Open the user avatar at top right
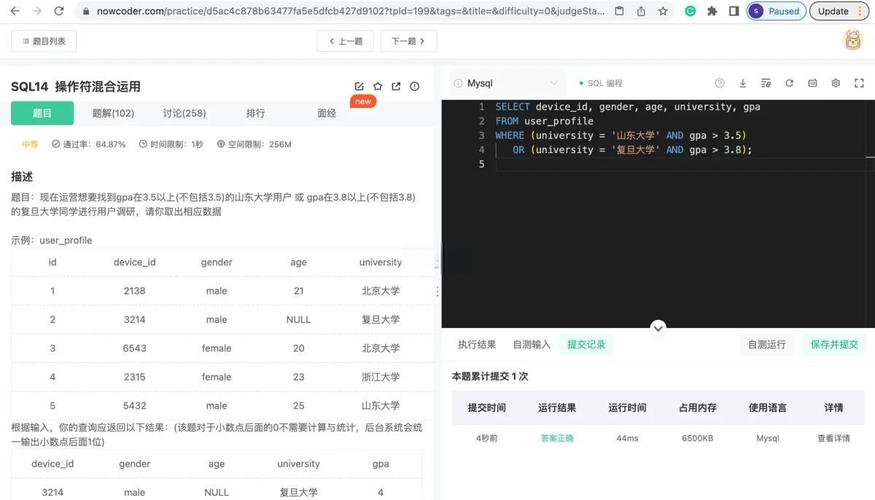 pyautogui.click(x=853, y=40)
